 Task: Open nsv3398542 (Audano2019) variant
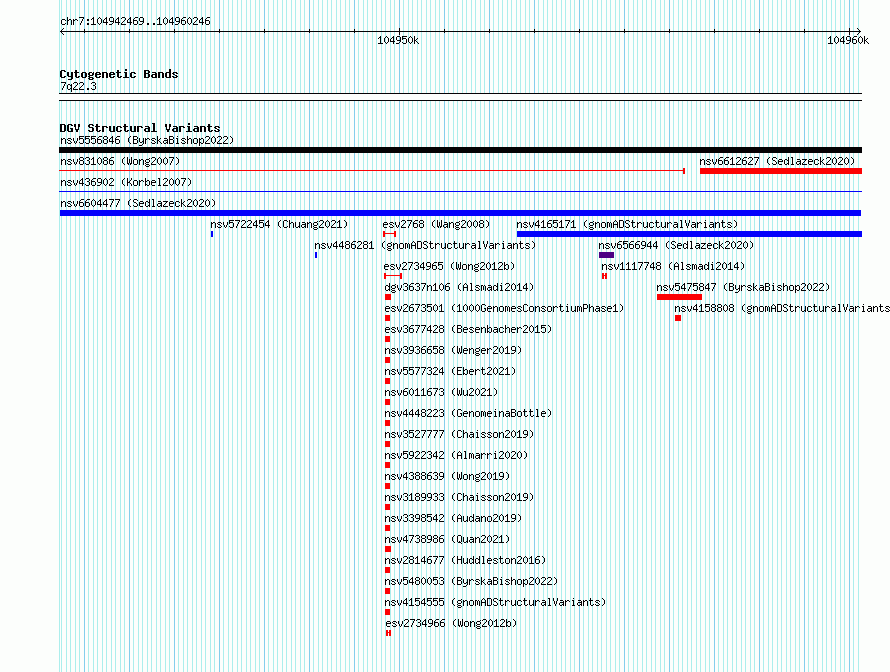(x=453, y=518)
